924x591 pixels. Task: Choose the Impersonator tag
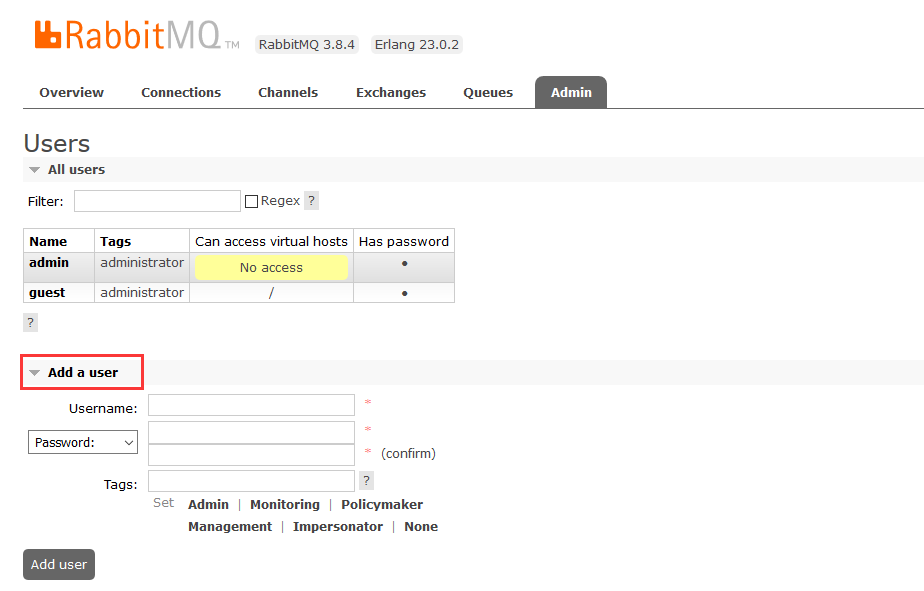338,527
